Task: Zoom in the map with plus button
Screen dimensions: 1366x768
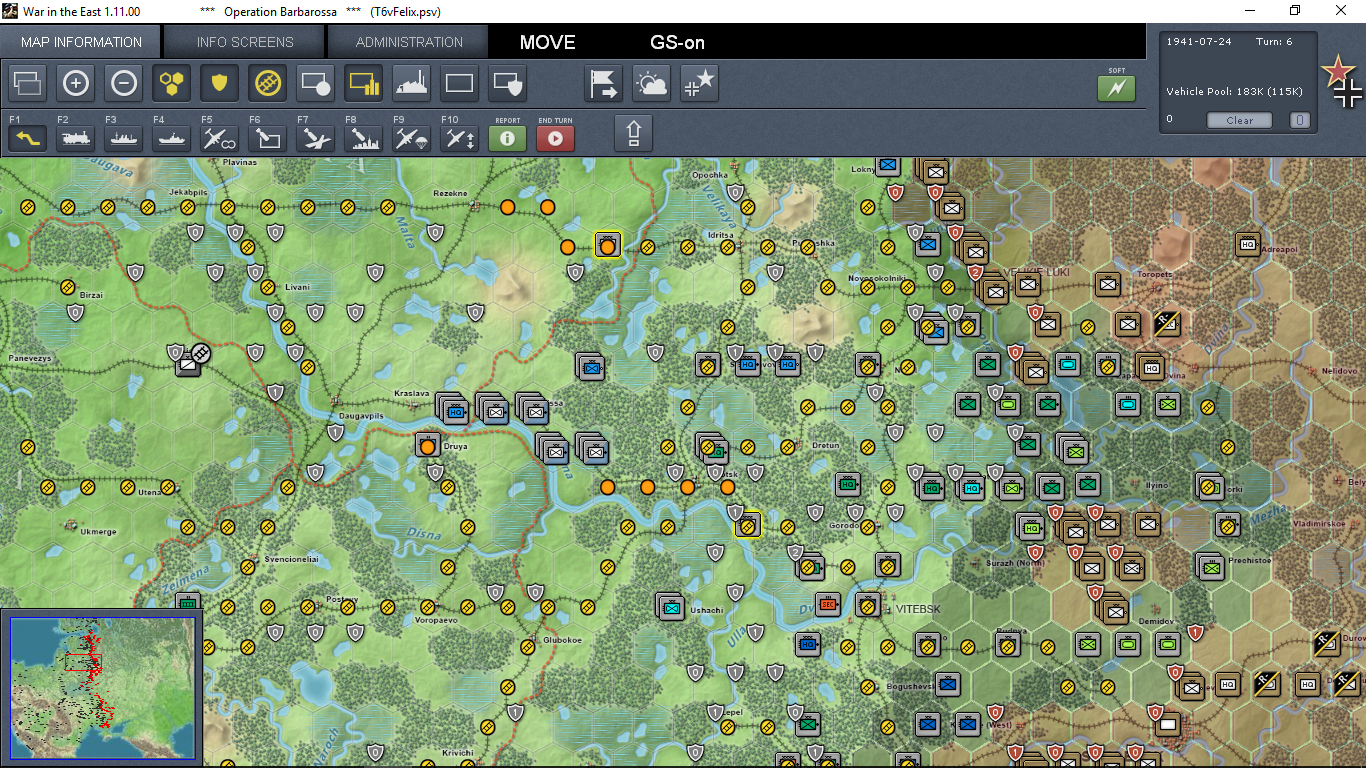Action: 76,84
